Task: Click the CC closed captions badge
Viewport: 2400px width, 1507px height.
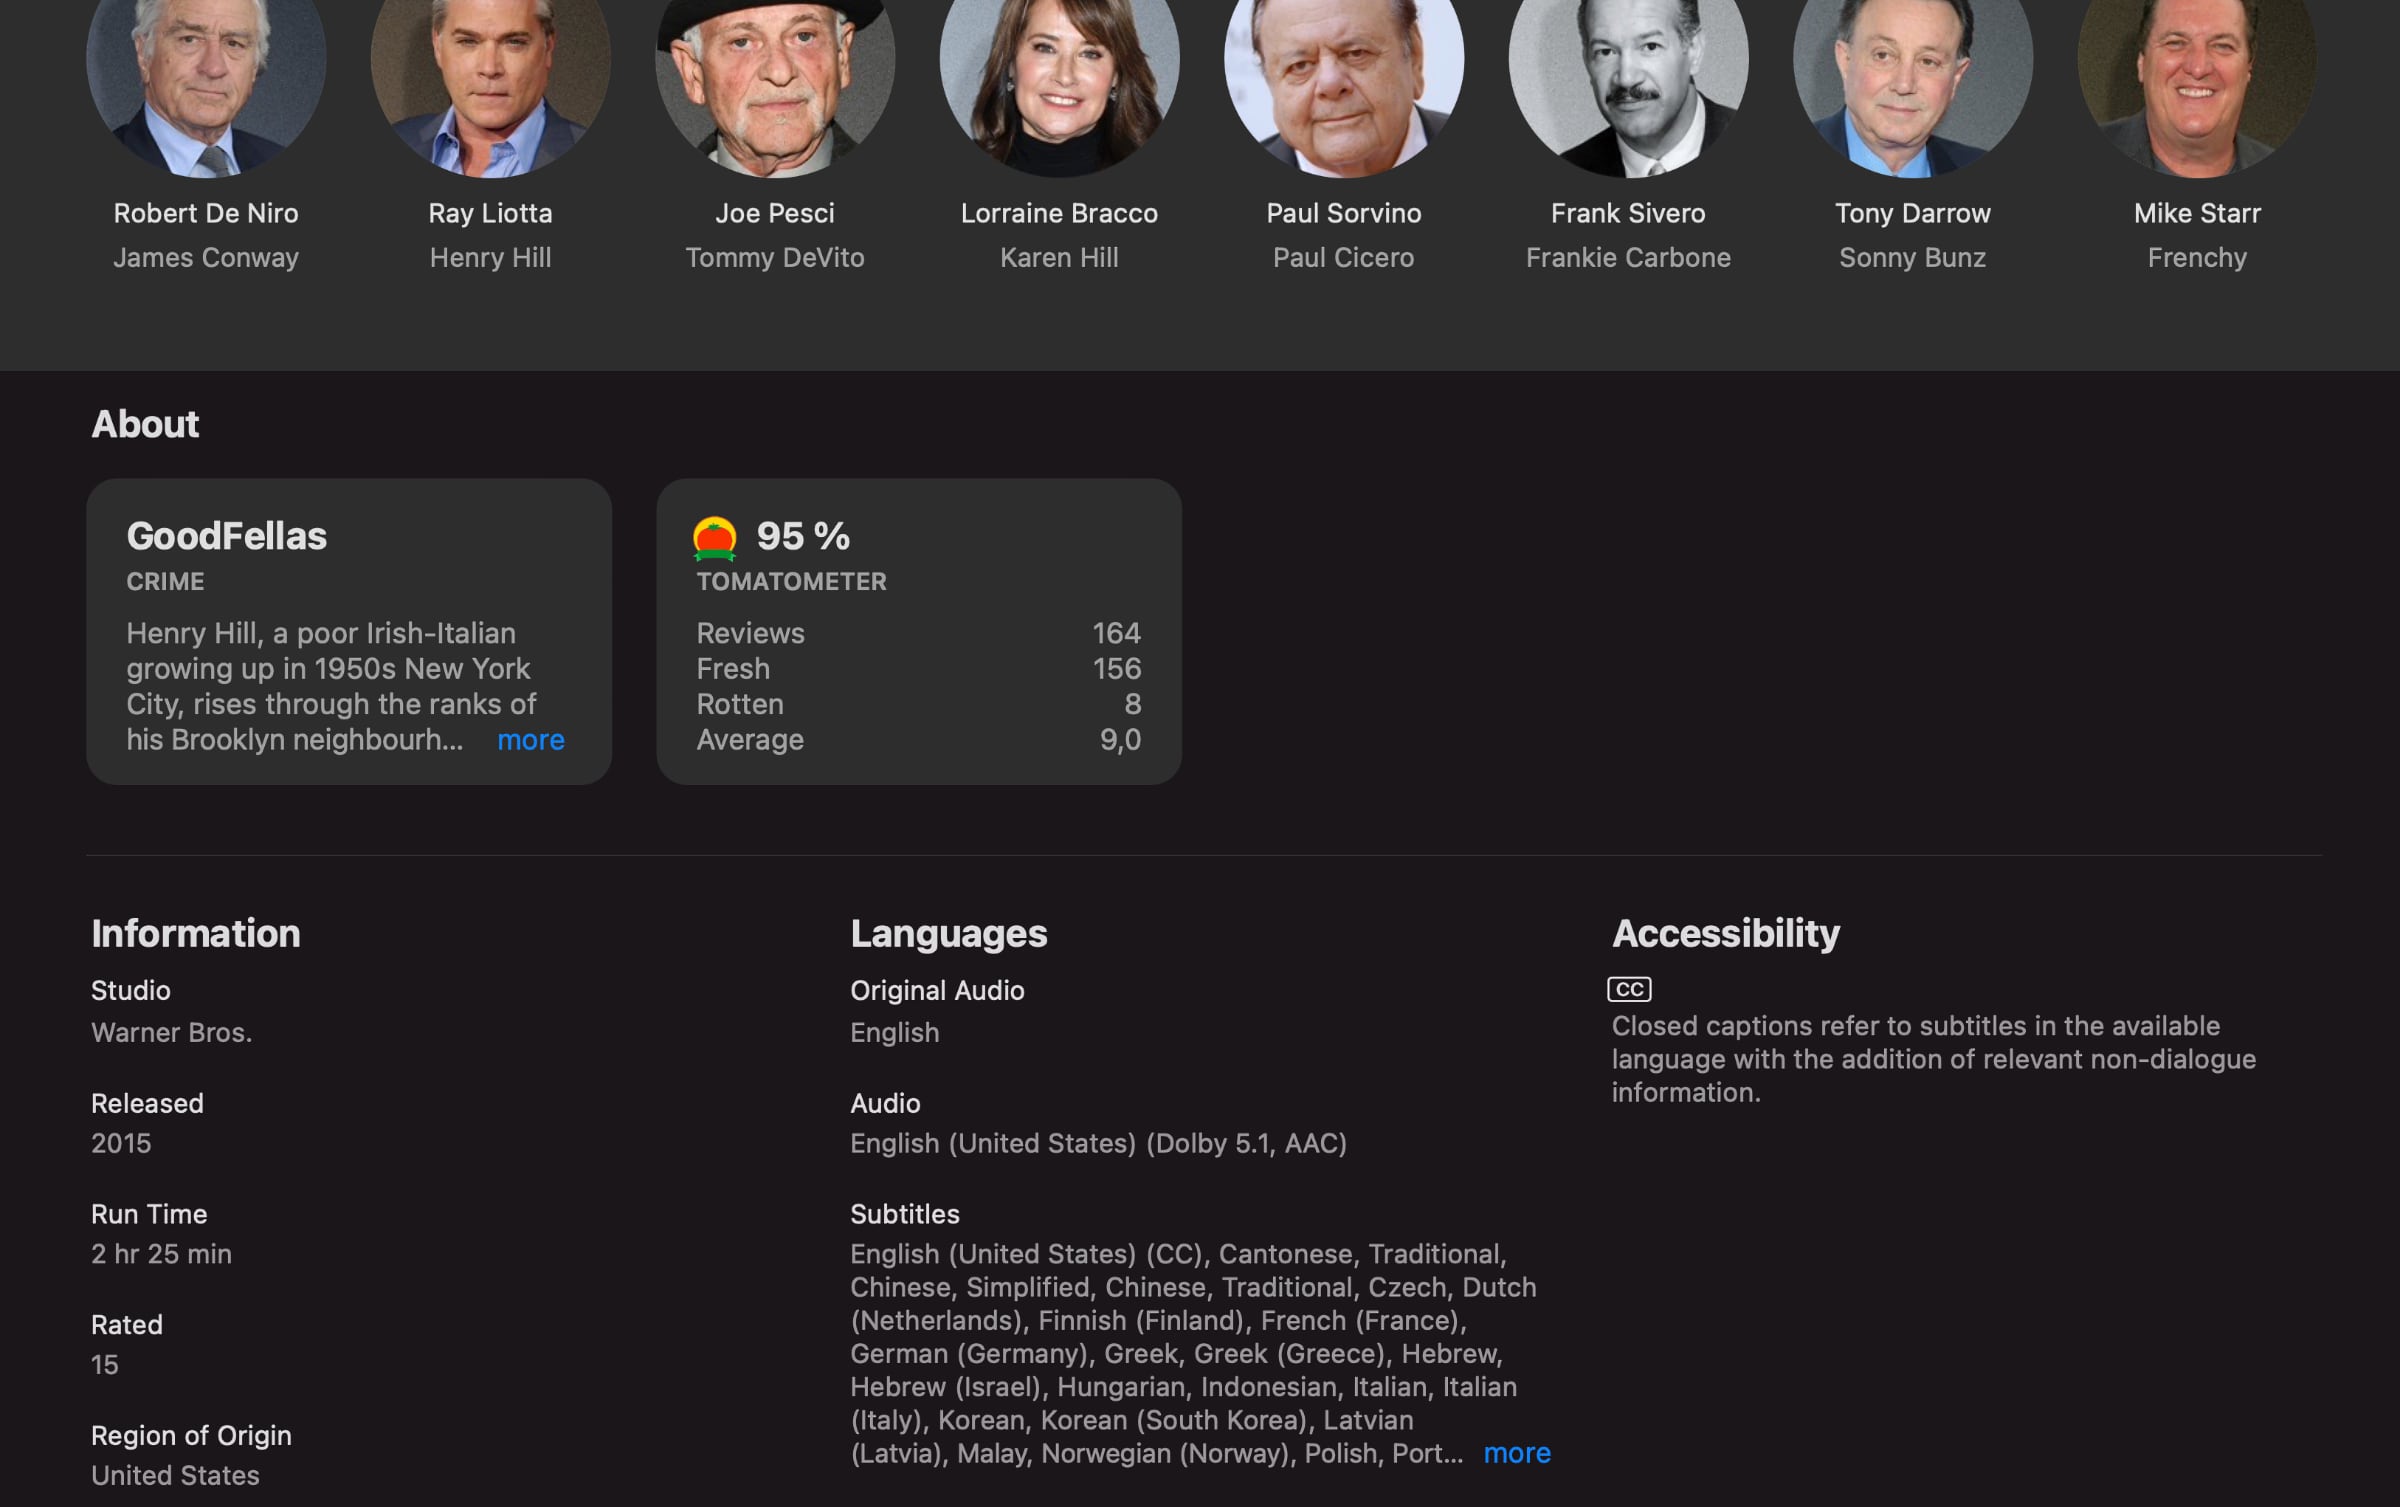Action: pos(1629,989)
